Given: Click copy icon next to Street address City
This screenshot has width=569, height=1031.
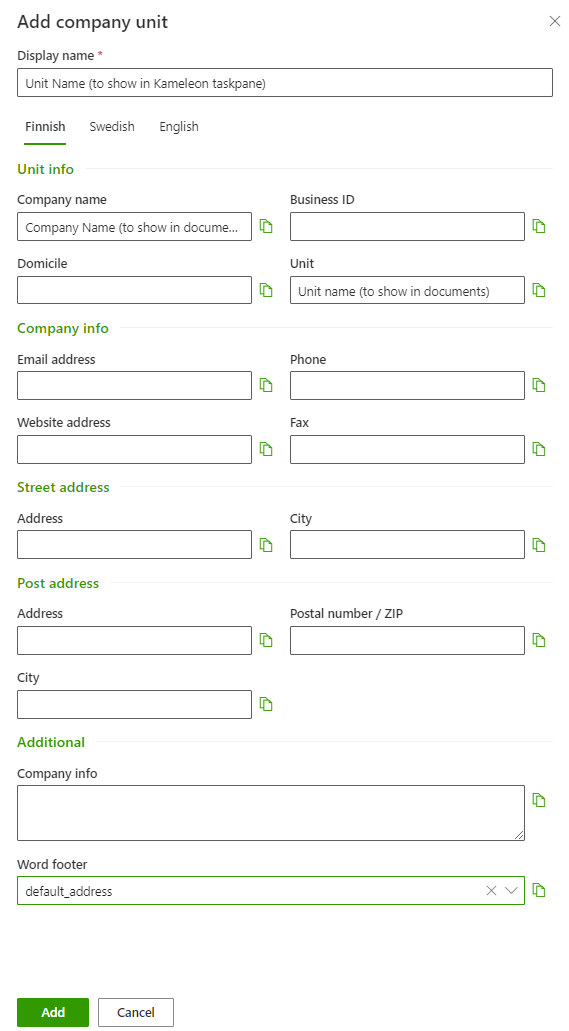Looking at the screenshot, I should [x=539, y=545].
